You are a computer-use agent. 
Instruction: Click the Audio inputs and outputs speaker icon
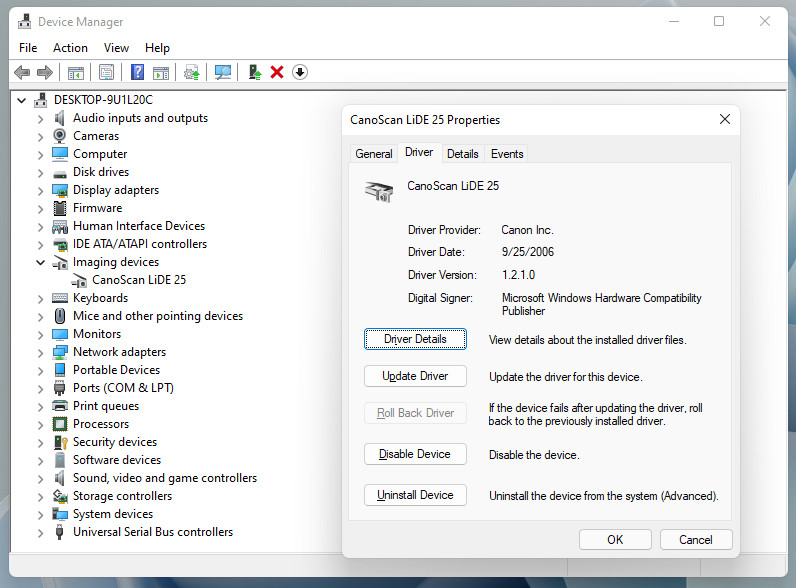click(59, 118)
